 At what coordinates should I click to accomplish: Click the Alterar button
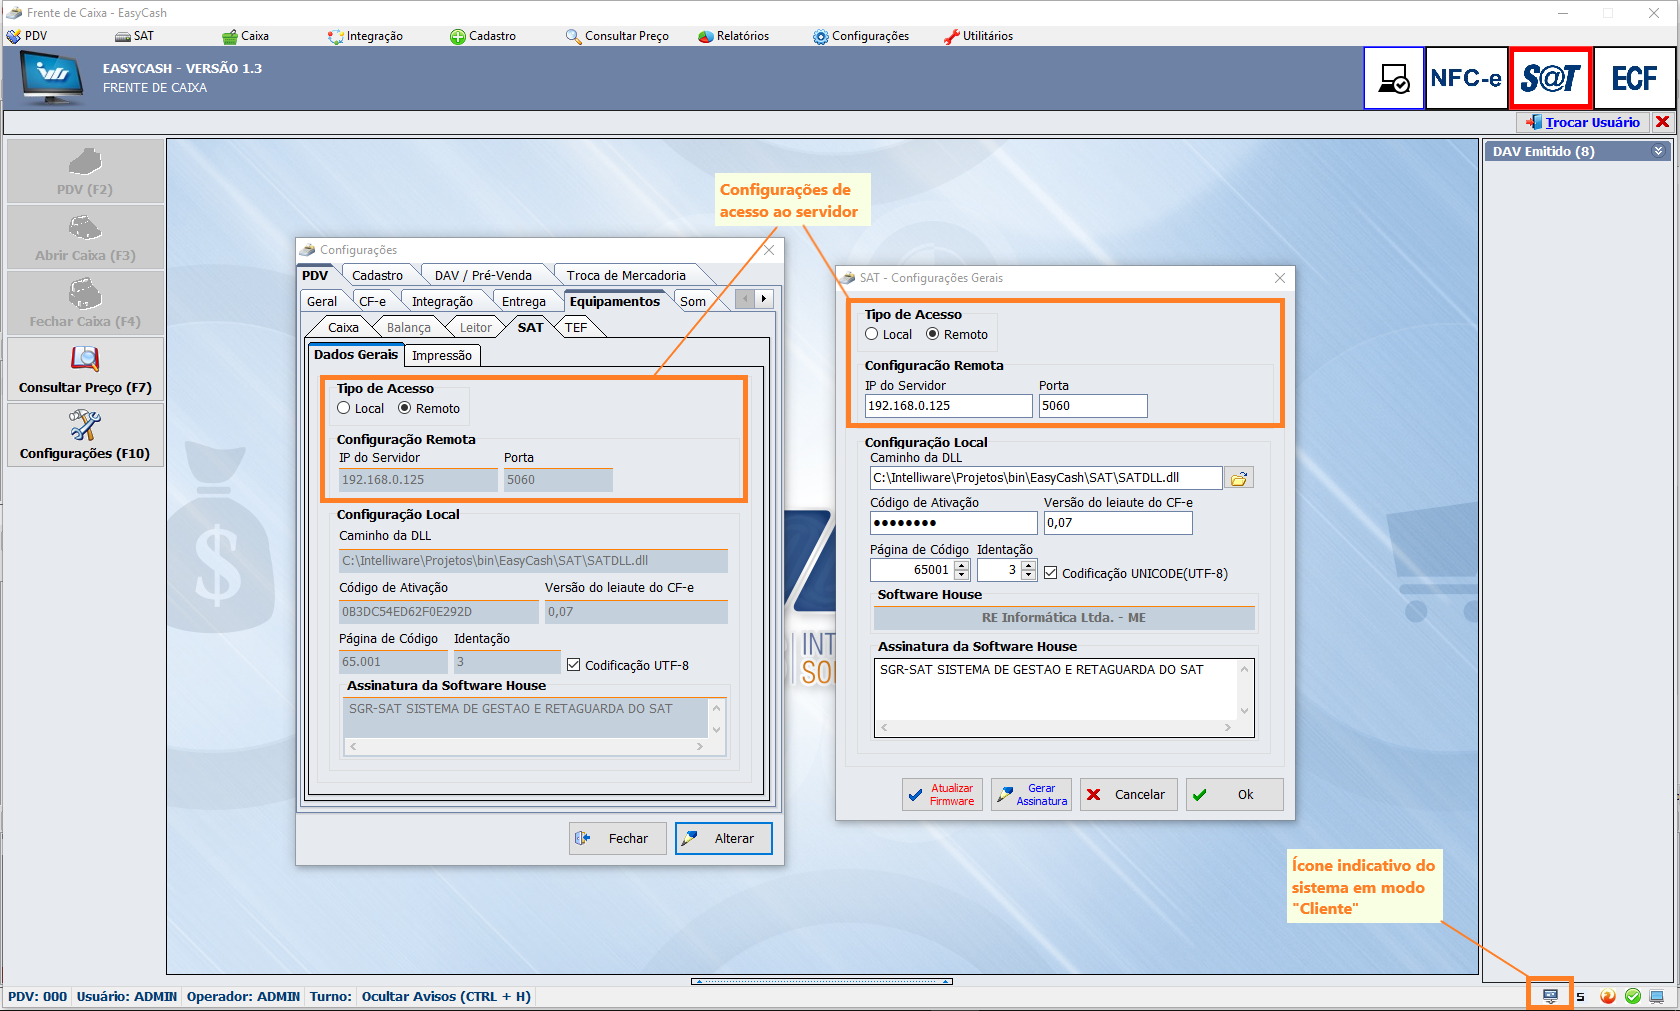[723, 839]
